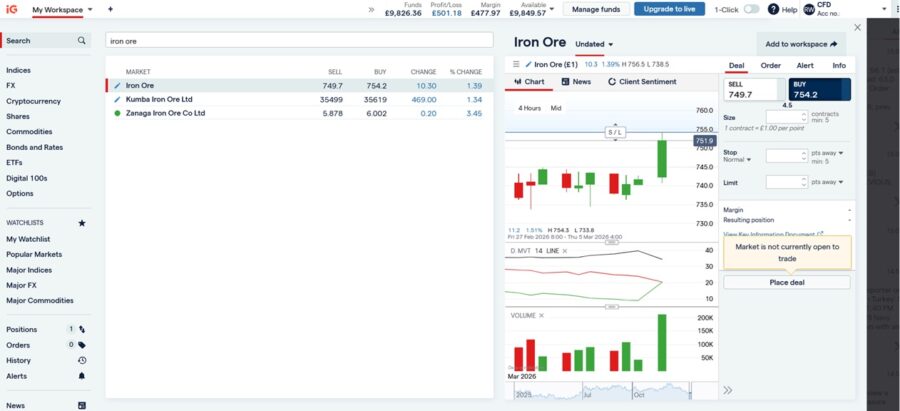Click pencil icon next to Iron Ore (£1)

(x=529, y=64)
